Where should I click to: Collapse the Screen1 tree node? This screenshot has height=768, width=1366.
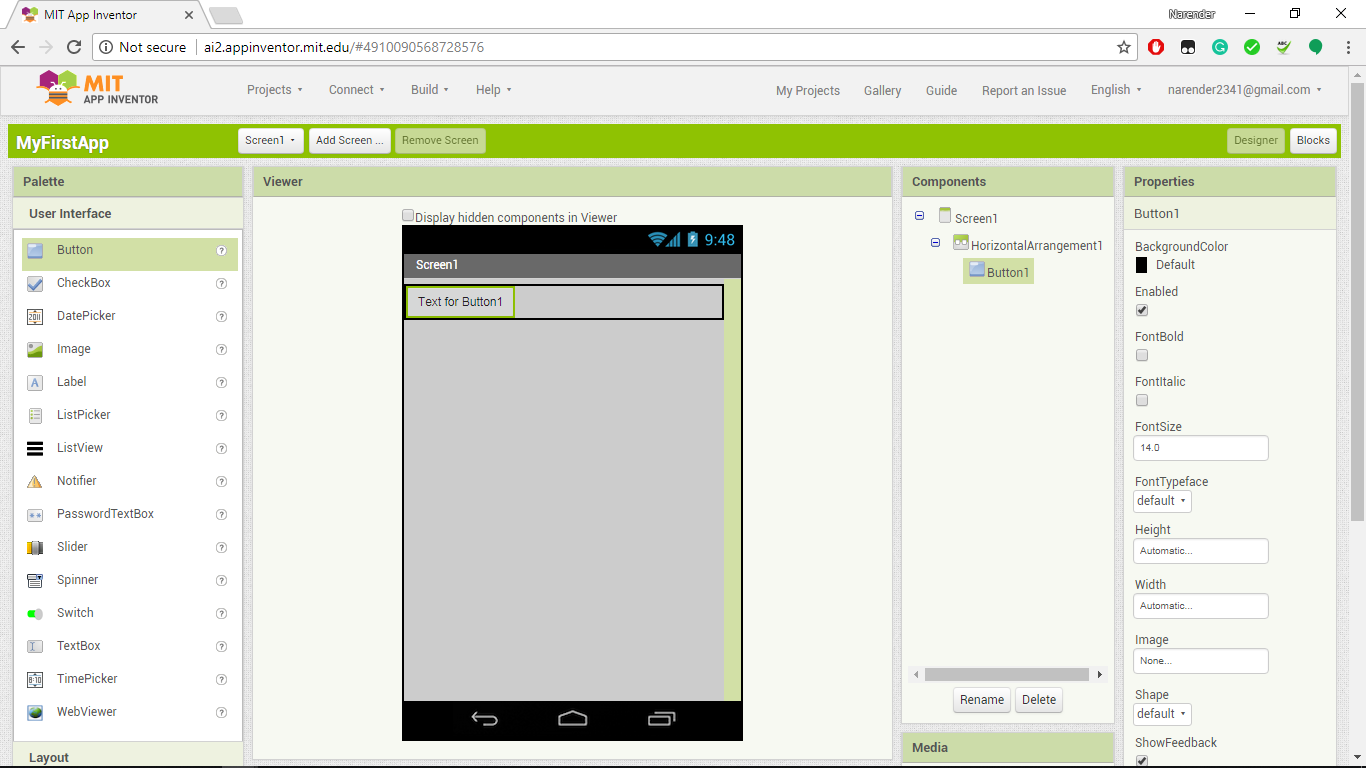point(920,216)
